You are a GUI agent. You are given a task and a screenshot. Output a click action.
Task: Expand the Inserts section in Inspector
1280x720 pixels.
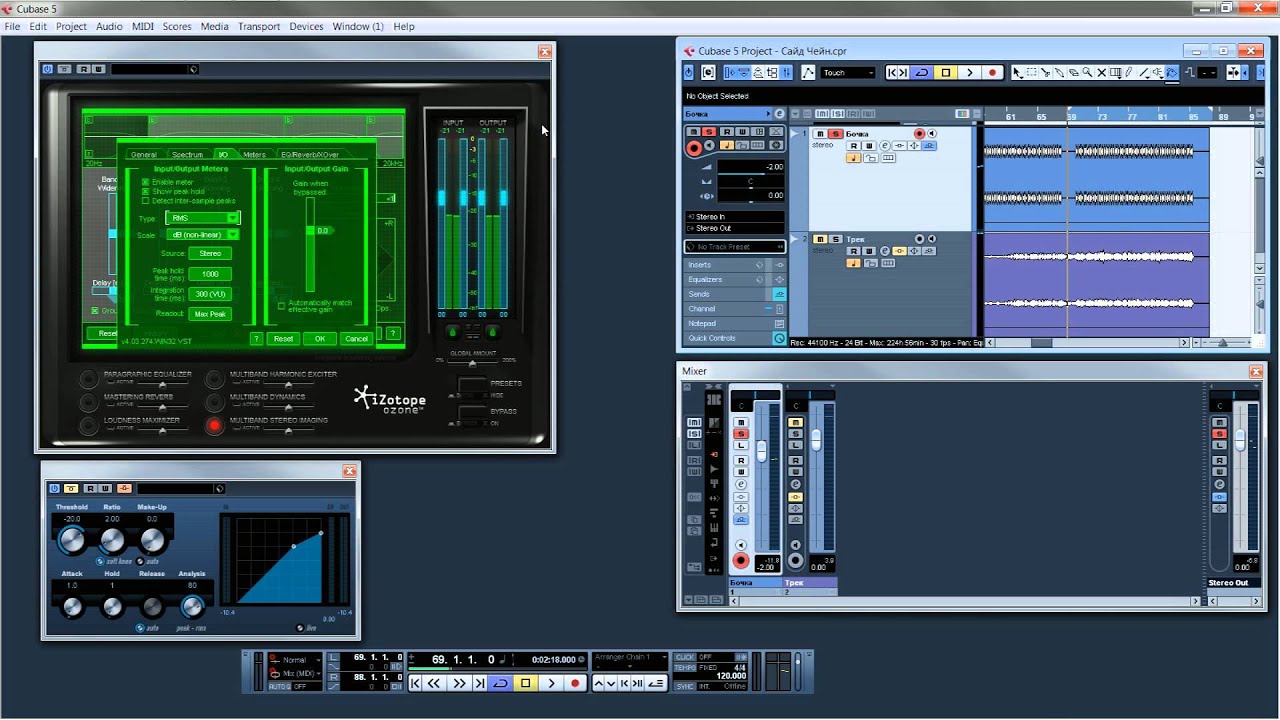pyautogui.click(x=736, y=265)
